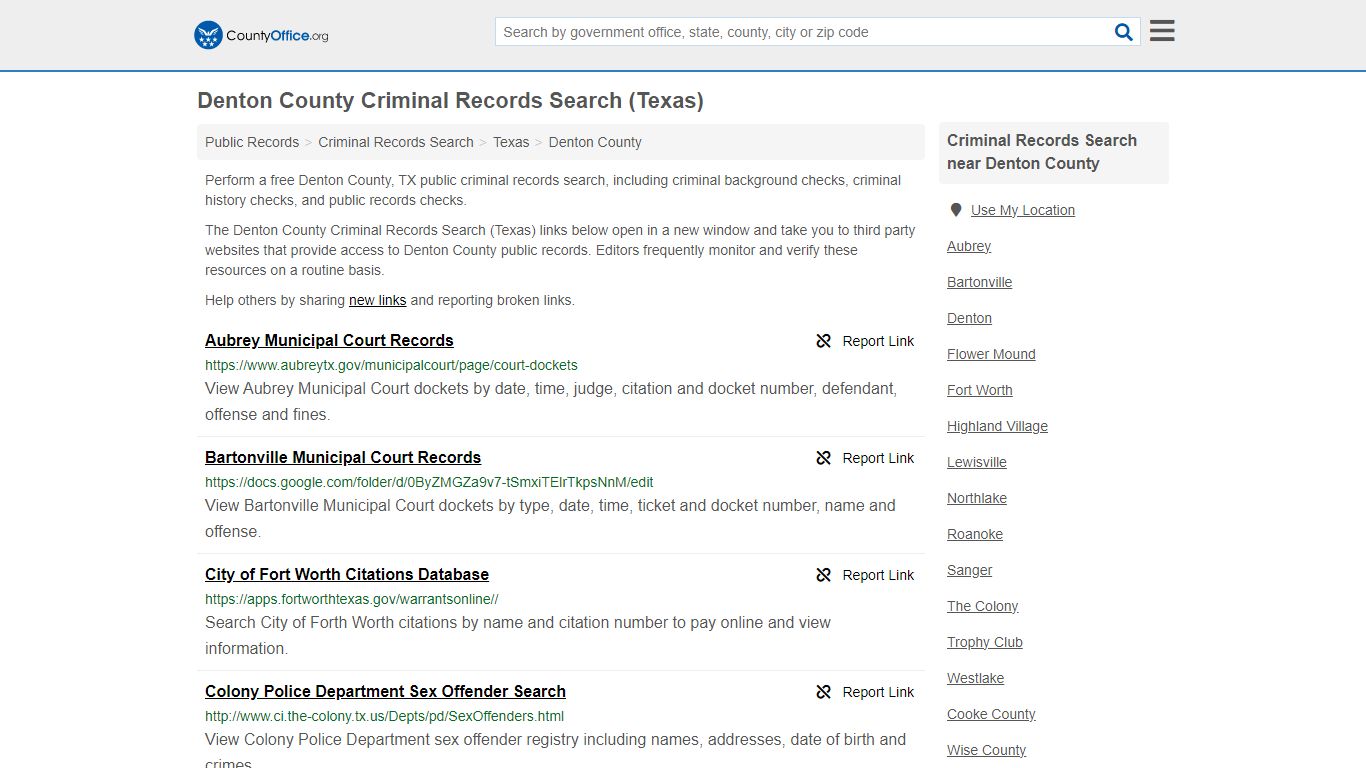
Task: Open Criminal Records Search breadcrumb
Action: tap(396, 142)
